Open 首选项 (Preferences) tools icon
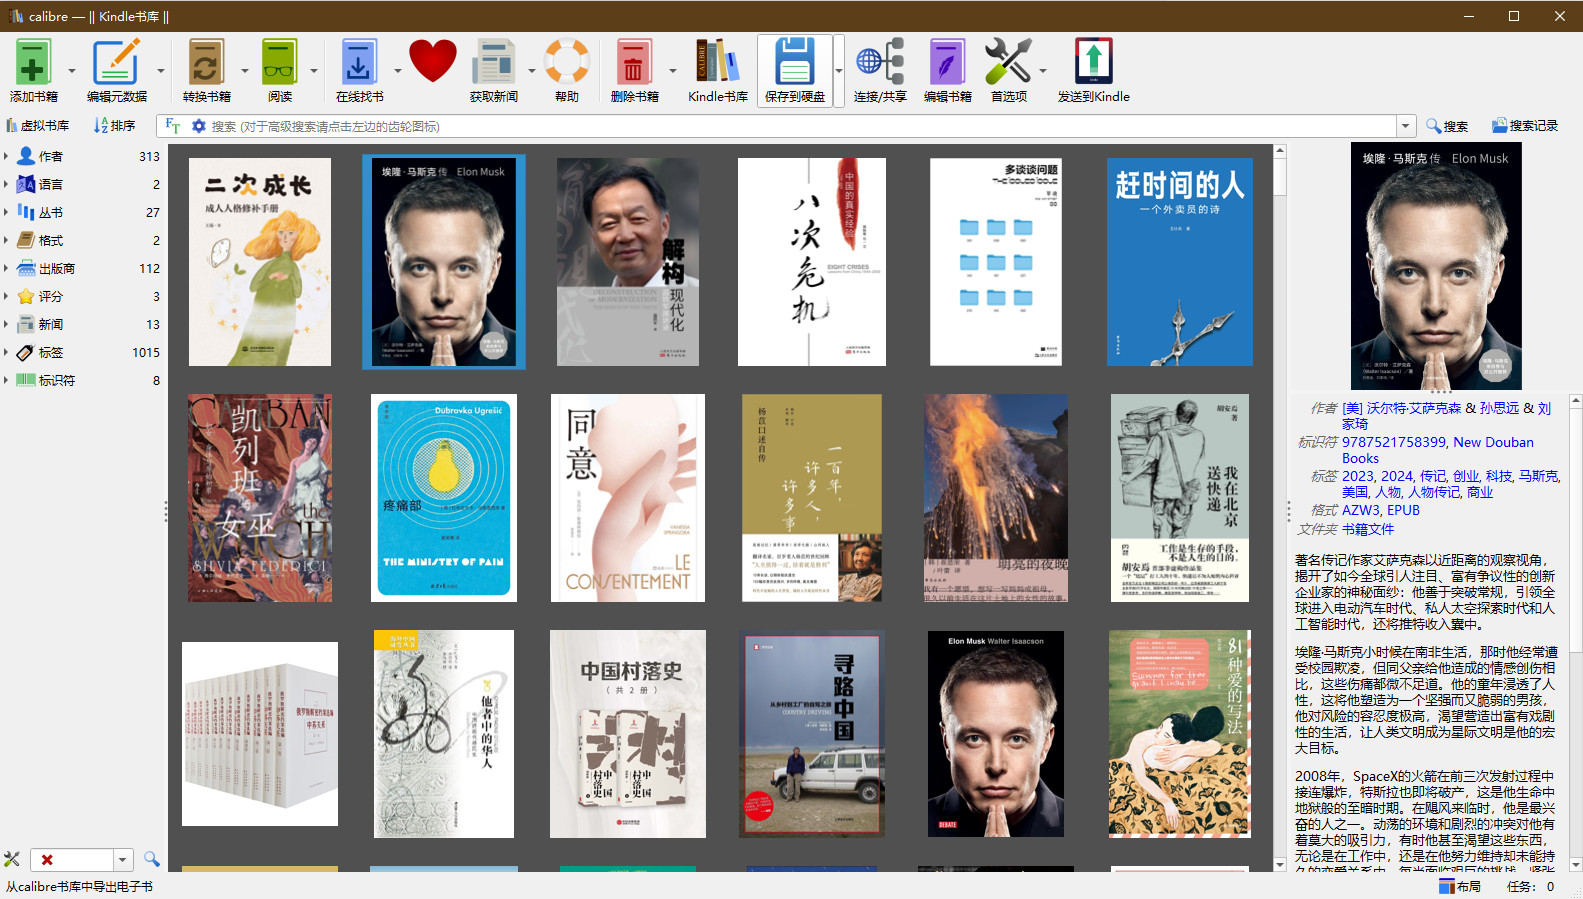Viewport: 1583px width, 899px height. tap(1008, 62)
